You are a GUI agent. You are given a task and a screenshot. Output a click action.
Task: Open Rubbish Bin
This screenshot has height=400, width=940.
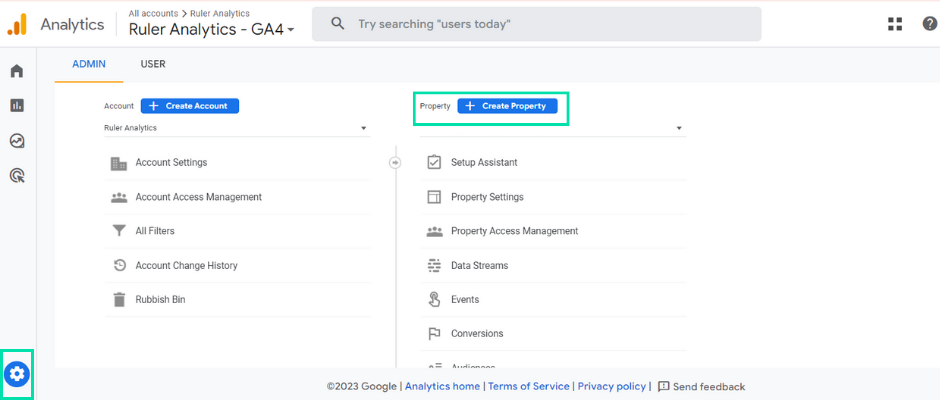tap(160, 299)
